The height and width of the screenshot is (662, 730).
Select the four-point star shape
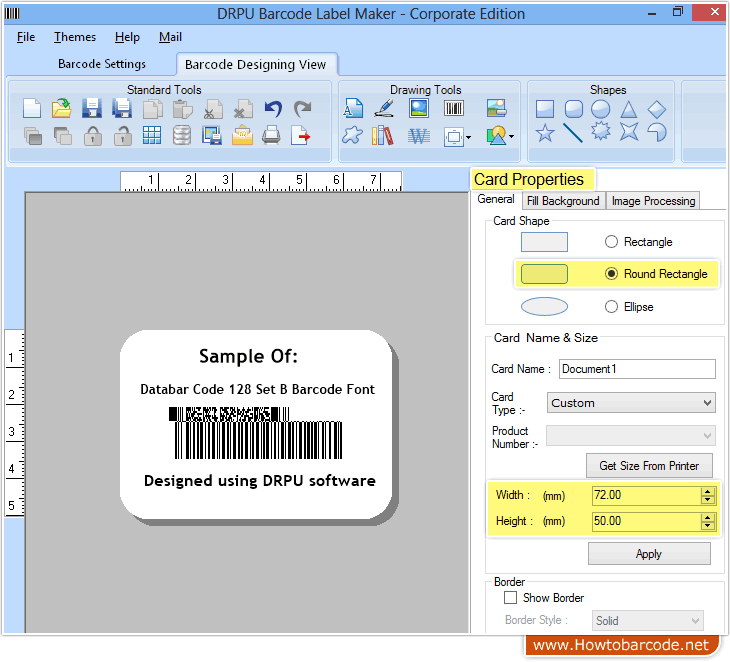[629, 132]
